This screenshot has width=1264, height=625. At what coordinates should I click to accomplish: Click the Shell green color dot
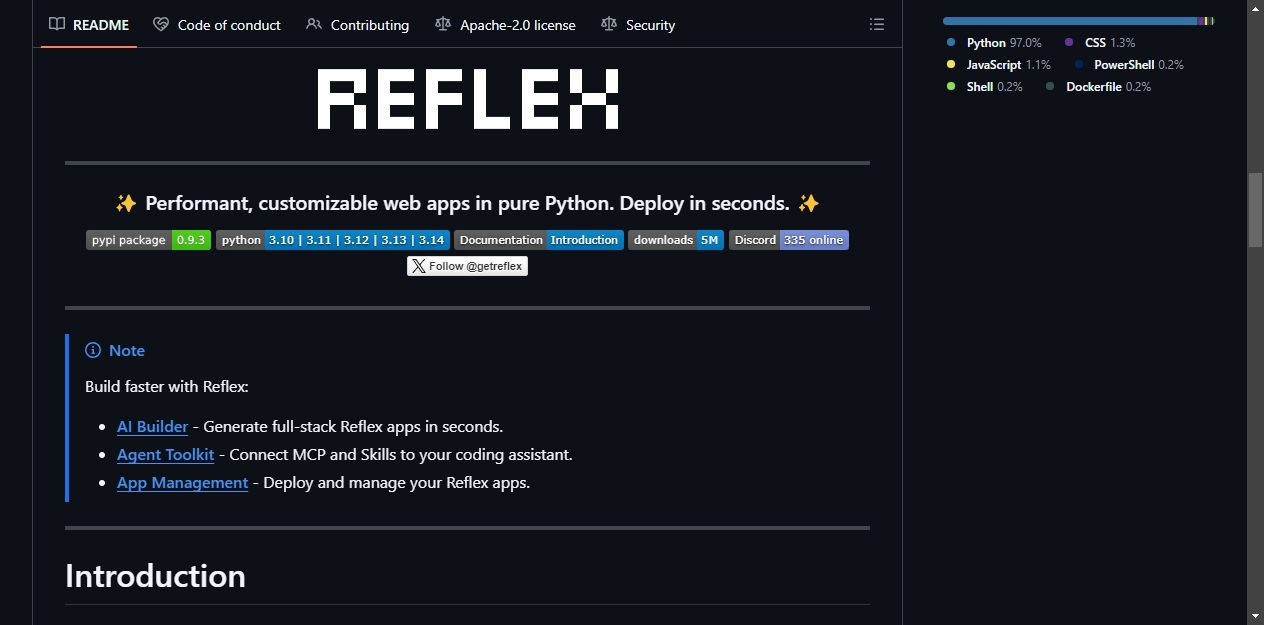[x=951, y=87]
